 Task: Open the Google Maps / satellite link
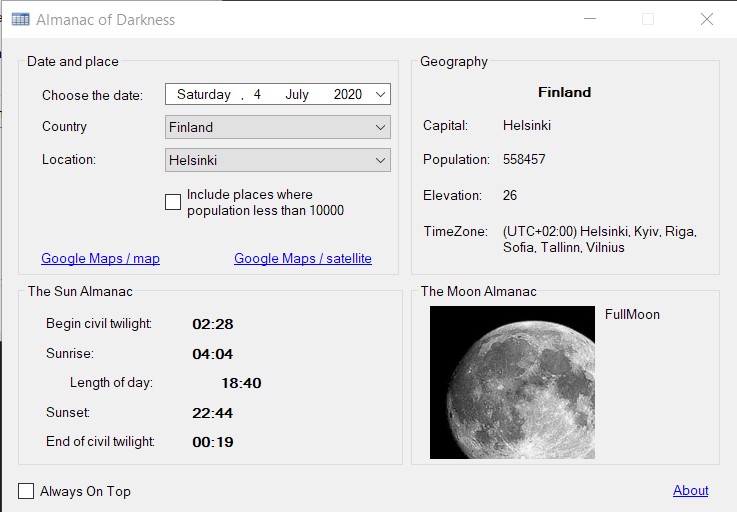coord(302,258)
